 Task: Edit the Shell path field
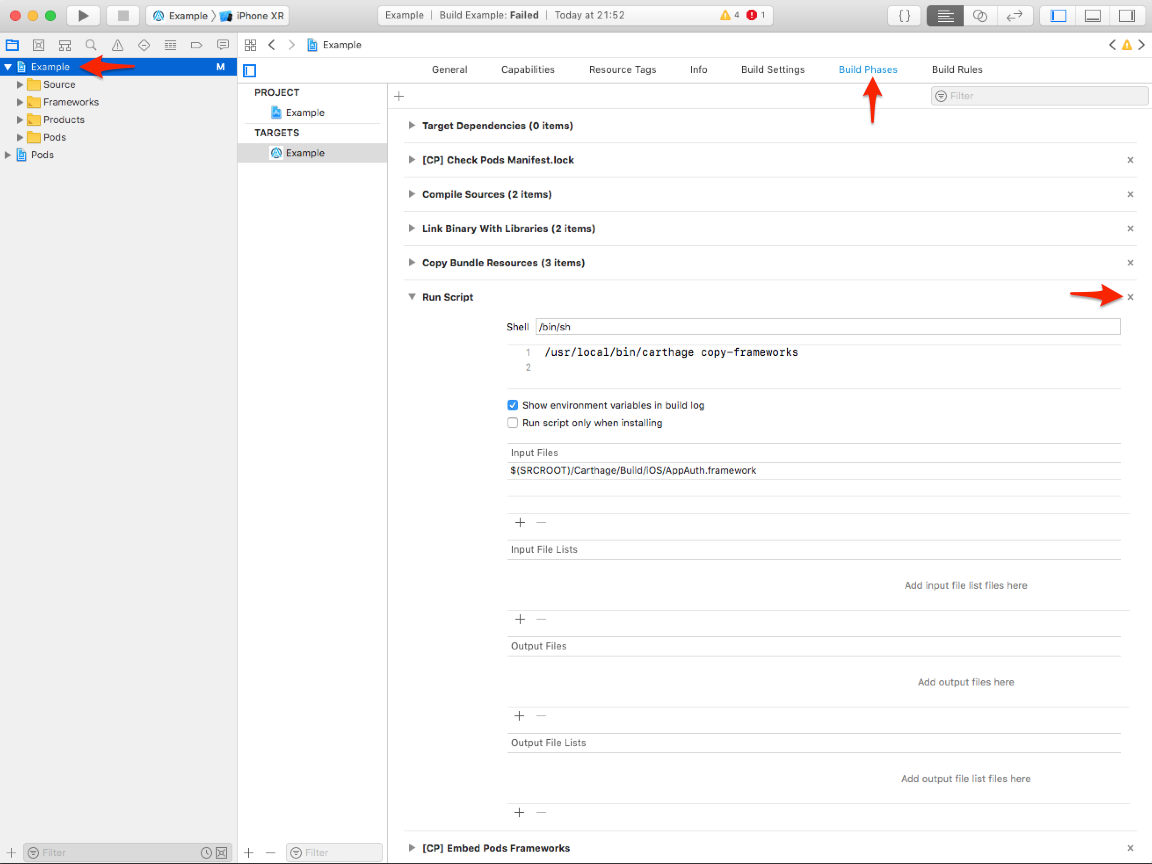[x=828, y=327]
